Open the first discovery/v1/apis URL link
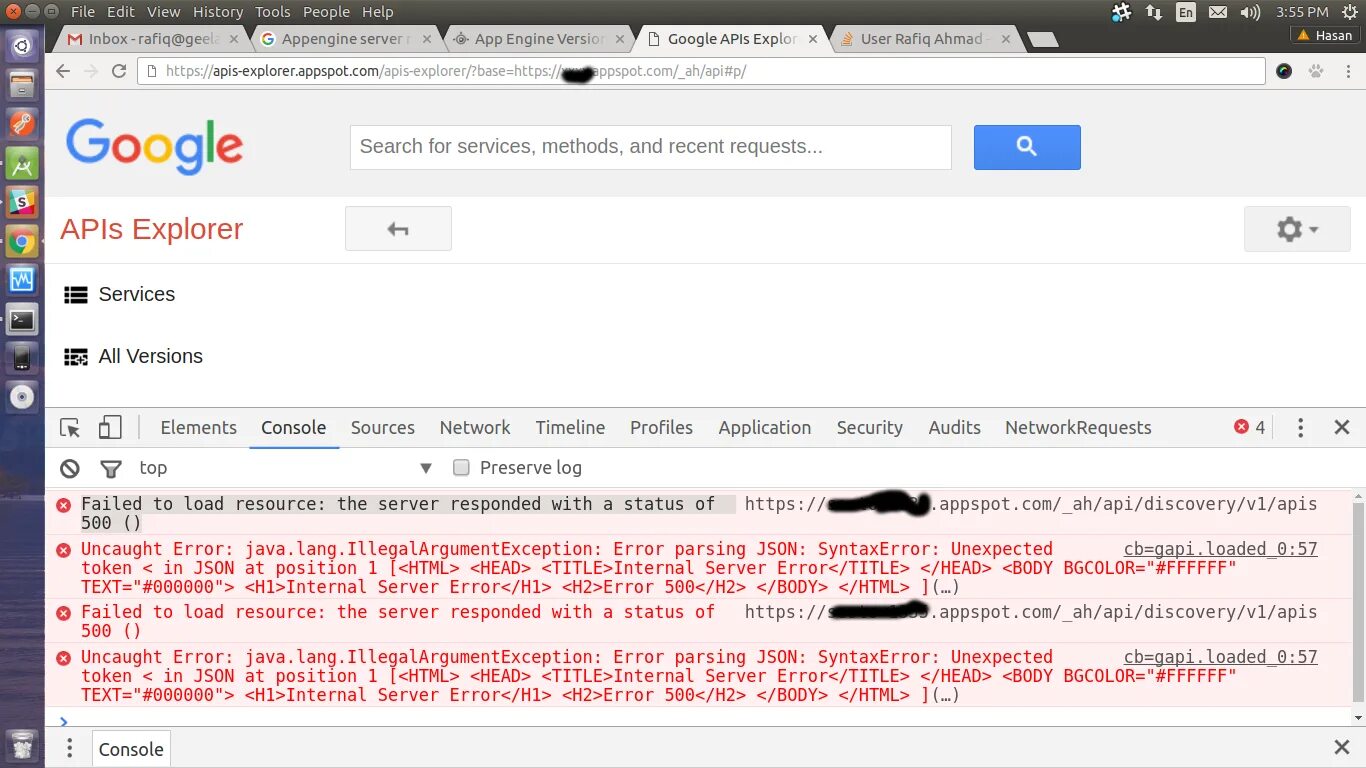The width and height of the screenshot is (1366, 768). coord(1031,504)
